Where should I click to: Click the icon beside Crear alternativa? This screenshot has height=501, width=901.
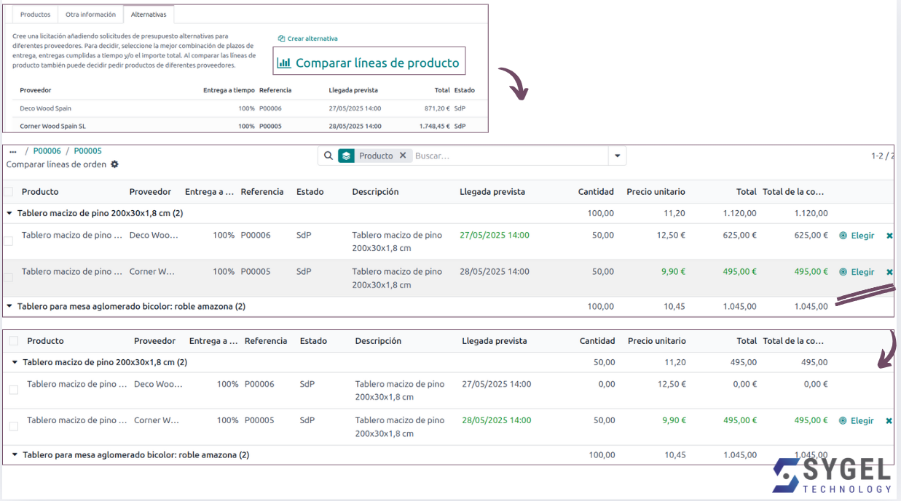pos(281,38)
